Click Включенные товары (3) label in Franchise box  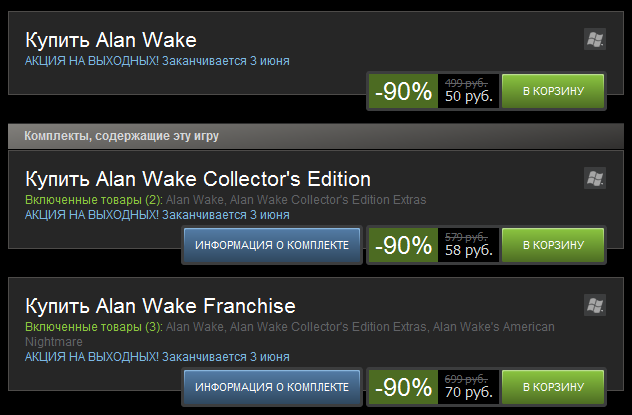point(94,327)
